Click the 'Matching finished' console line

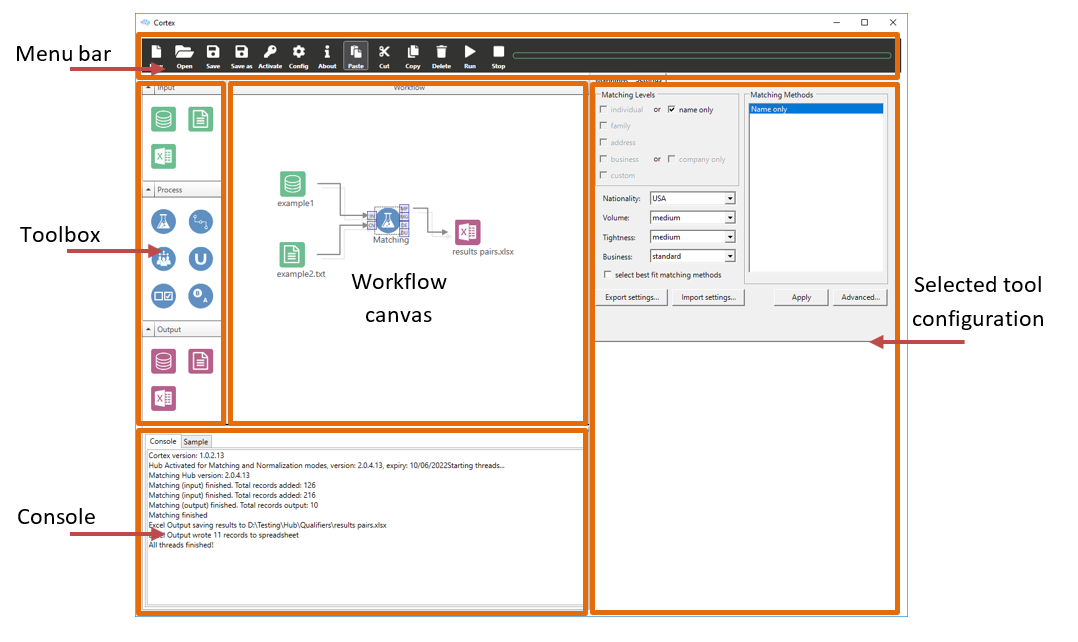(178, 515)
